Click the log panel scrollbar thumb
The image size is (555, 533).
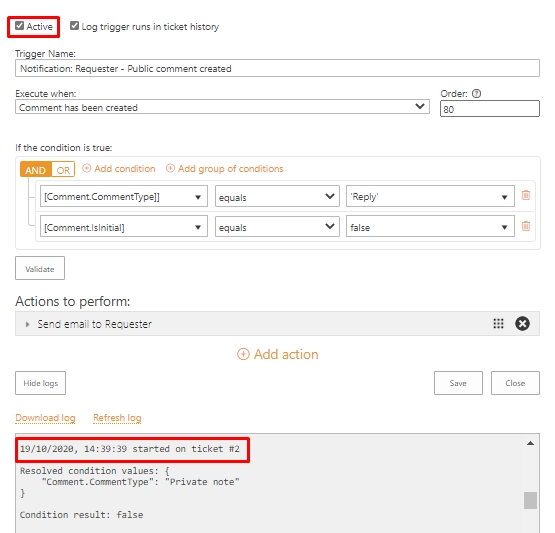coord(530,500)
